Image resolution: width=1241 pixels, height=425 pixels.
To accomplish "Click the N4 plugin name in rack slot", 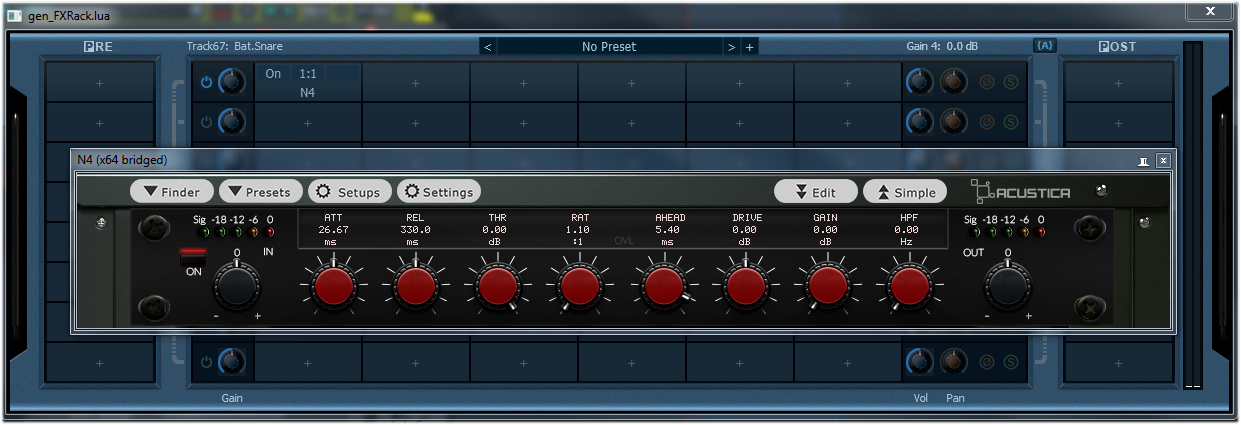I will tap(308, 92).
